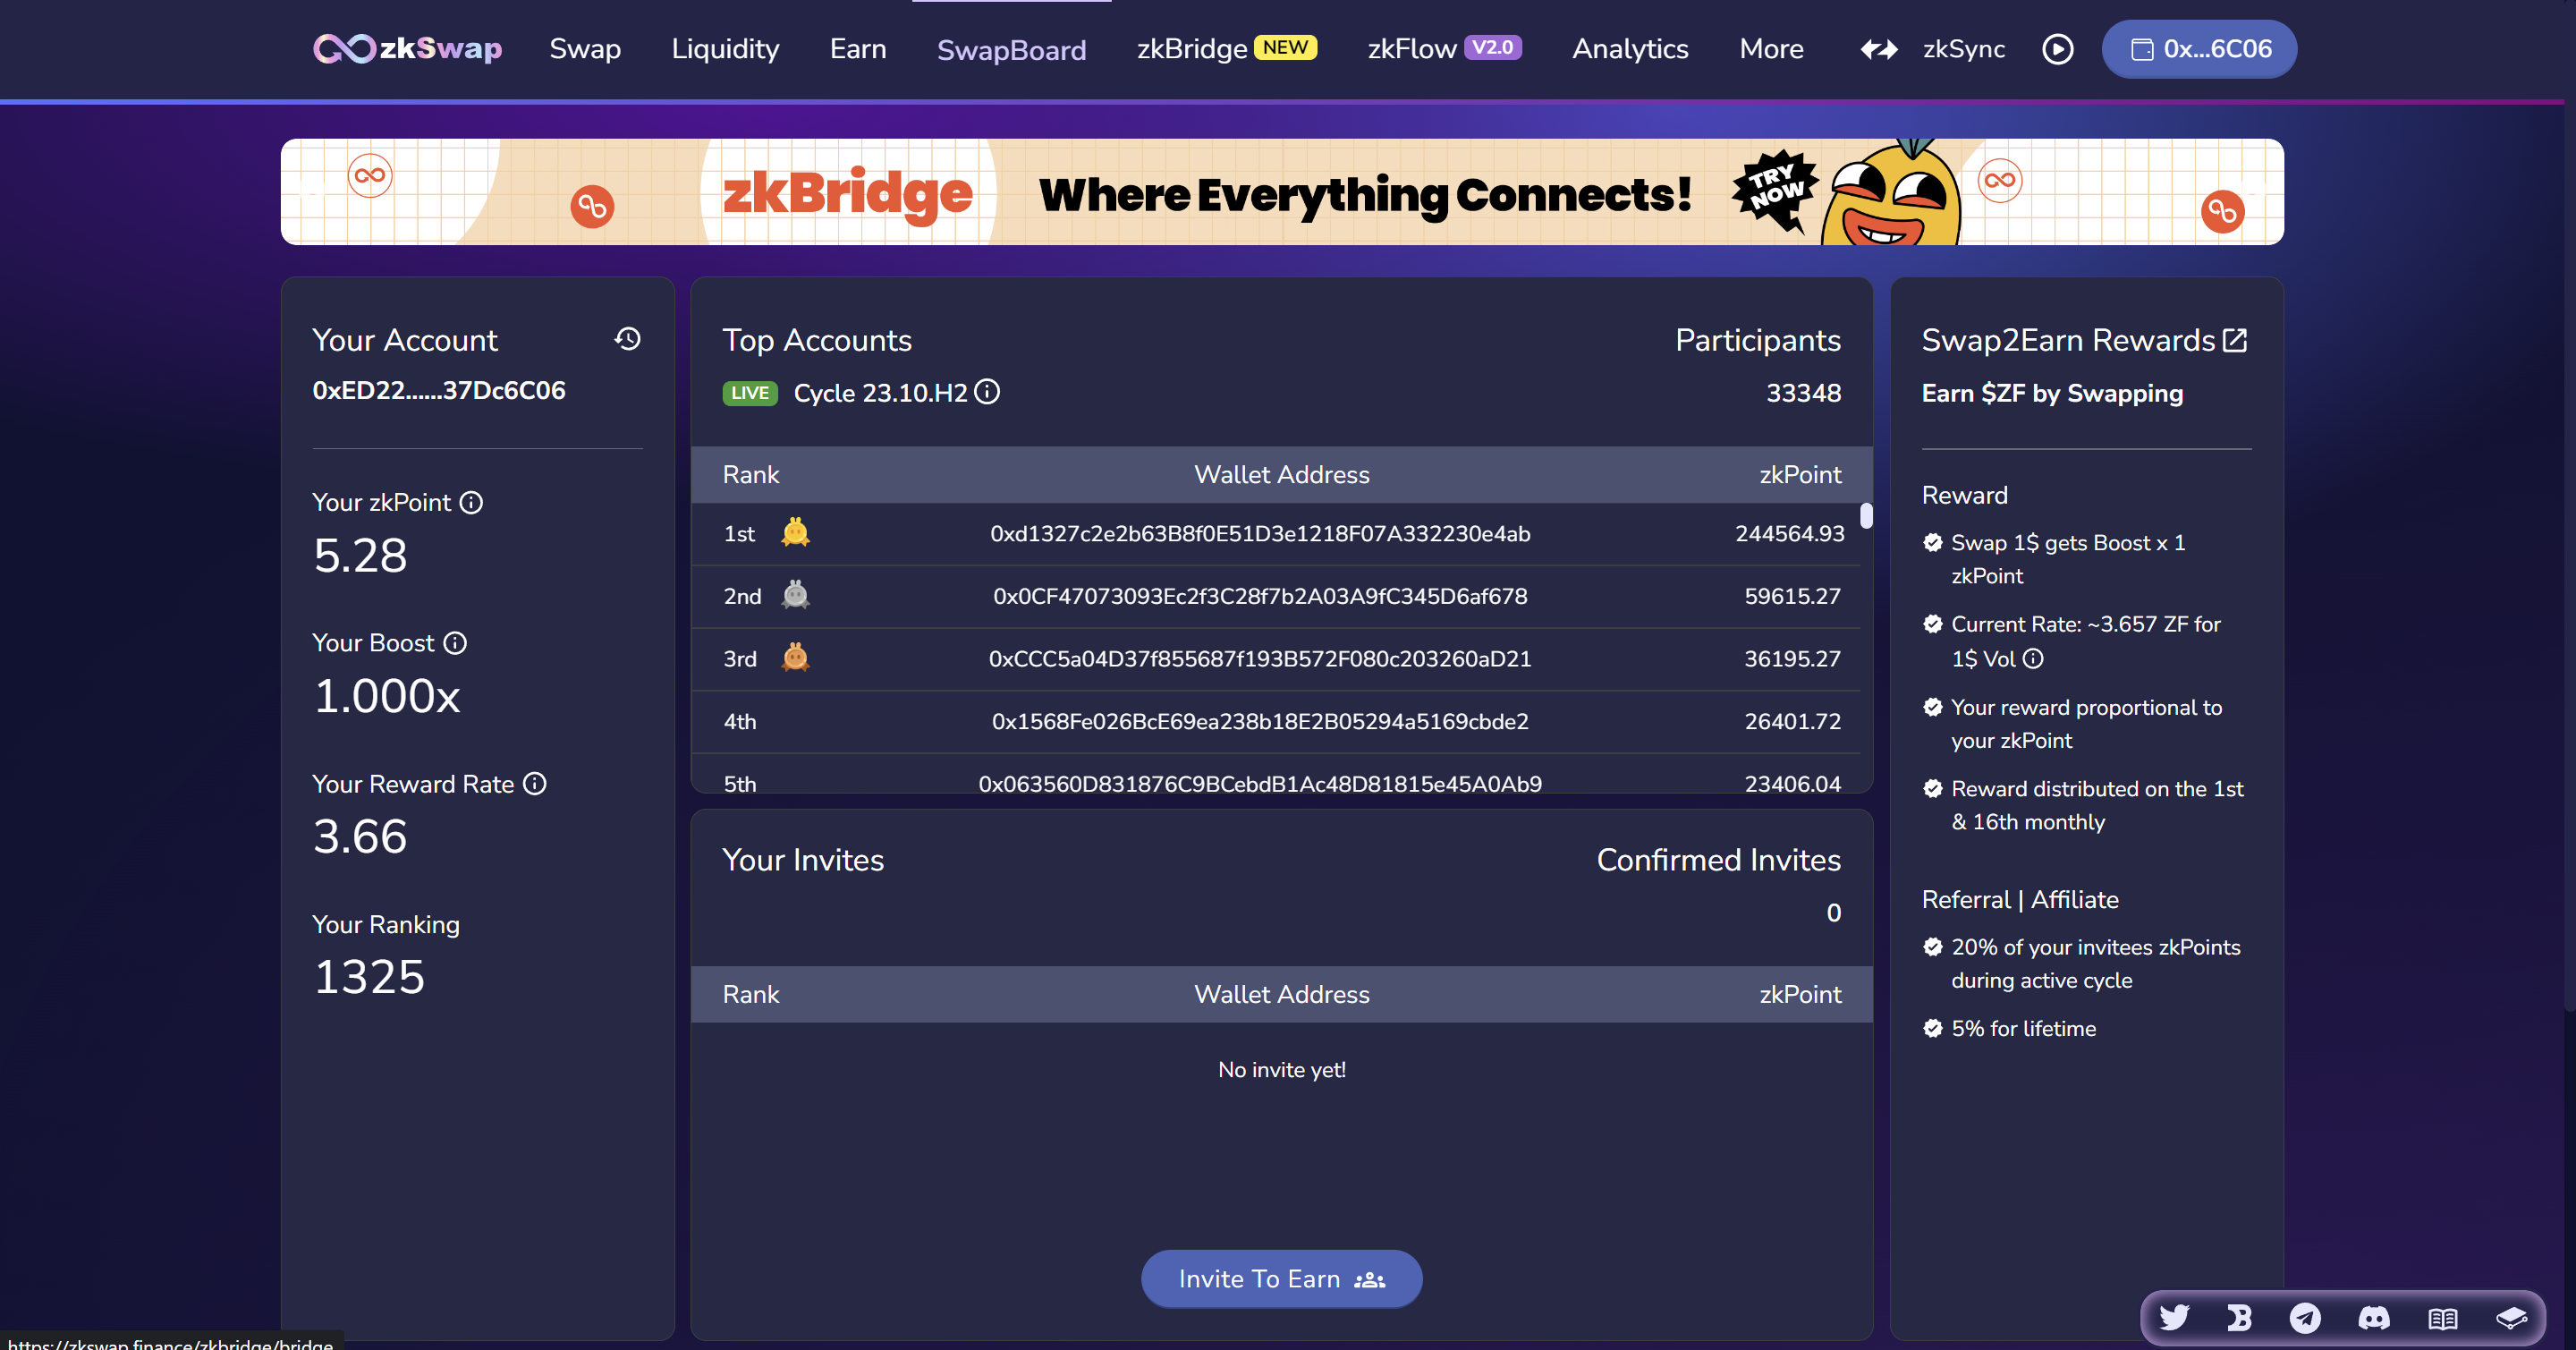Click the info icon next to Your Boost
2576x1350 pixels.
click(455, 643)
